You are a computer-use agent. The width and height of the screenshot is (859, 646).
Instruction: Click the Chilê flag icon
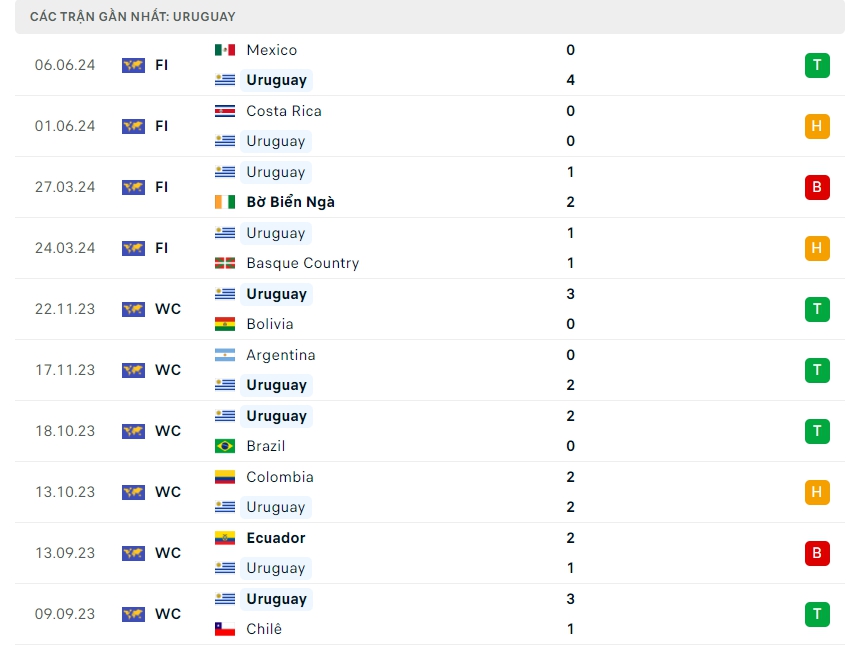225,629
